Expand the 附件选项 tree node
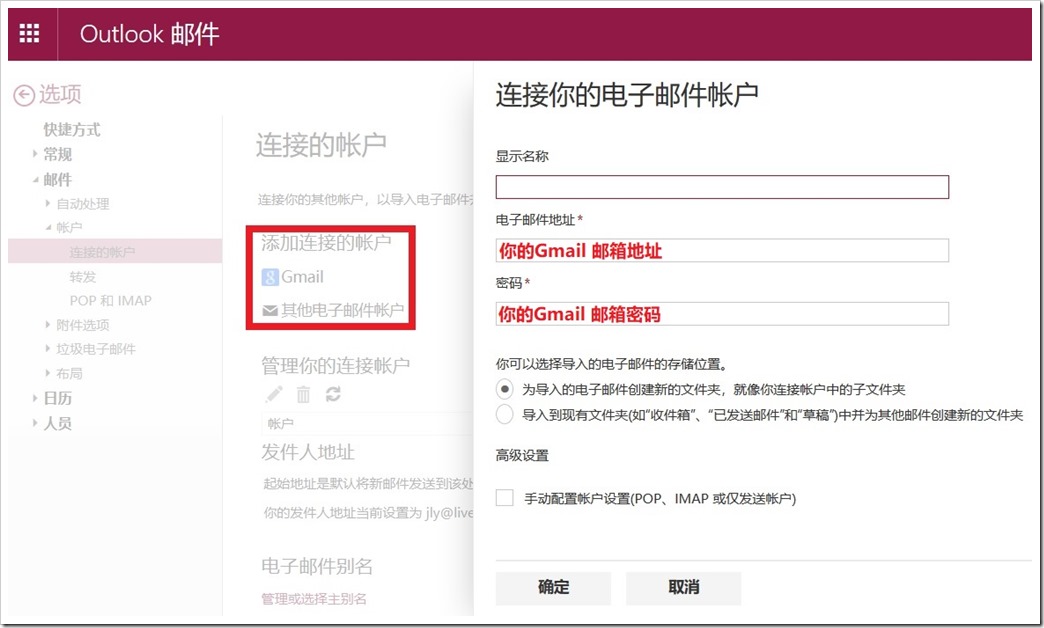Screen dimensions: 1044x628 coord(47,324)
